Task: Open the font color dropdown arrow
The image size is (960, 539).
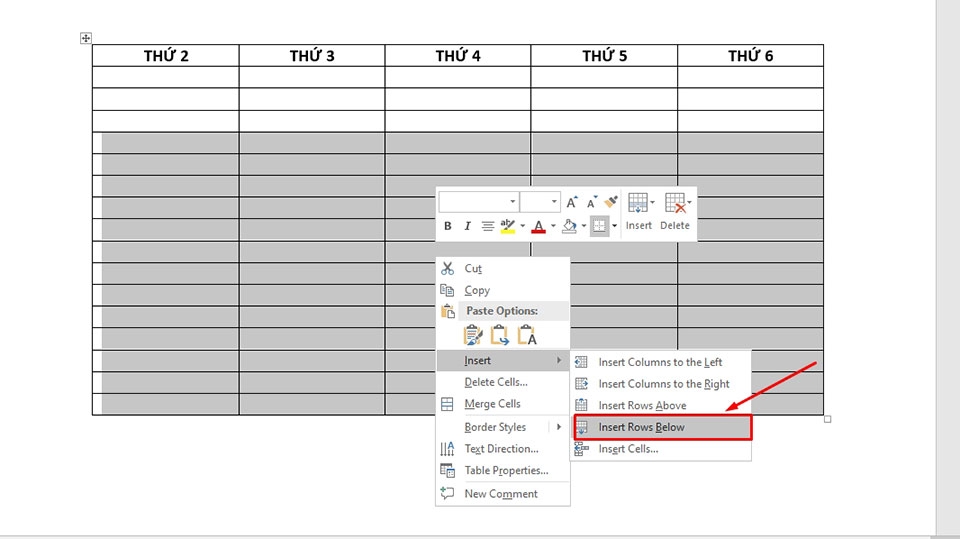Action: [x=553, y=226]
